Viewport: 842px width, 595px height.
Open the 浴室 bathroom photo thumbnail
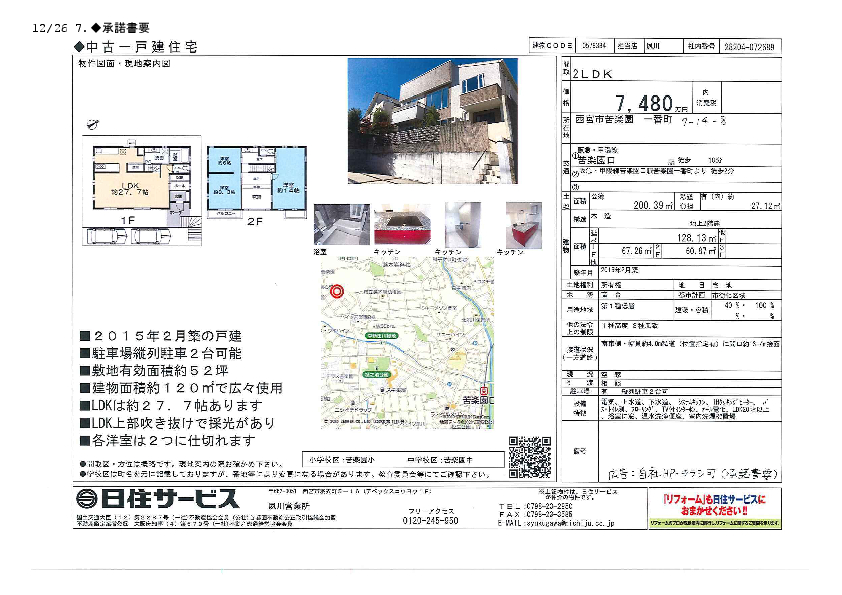pos(334,225)
